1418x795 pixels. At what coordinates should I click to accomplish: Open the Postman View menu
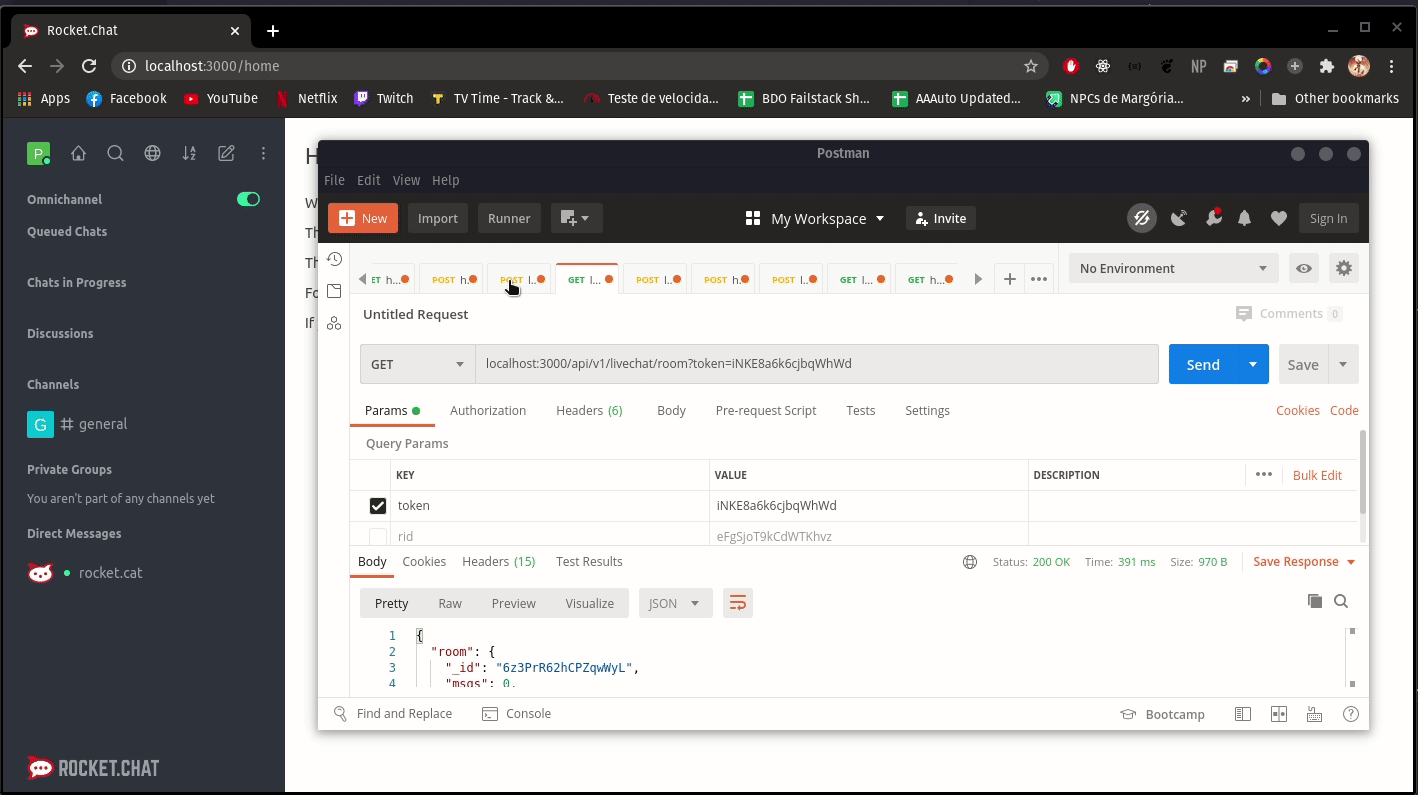pyautogui.click(x=406, y=180)
